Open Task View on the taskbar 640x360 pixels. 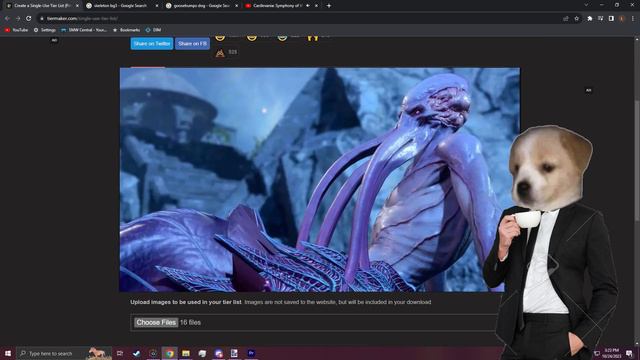tap(120, 353)
